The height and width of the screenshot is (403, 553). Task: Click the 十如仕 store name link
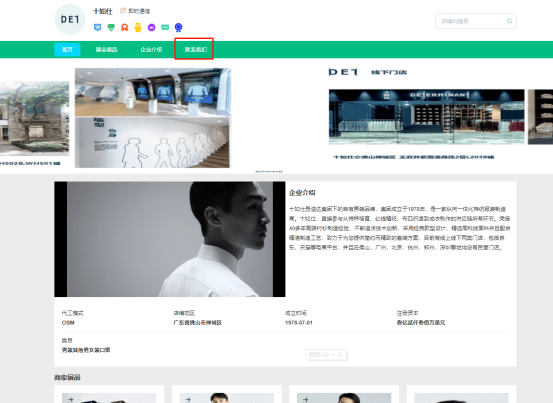point(103,11)
